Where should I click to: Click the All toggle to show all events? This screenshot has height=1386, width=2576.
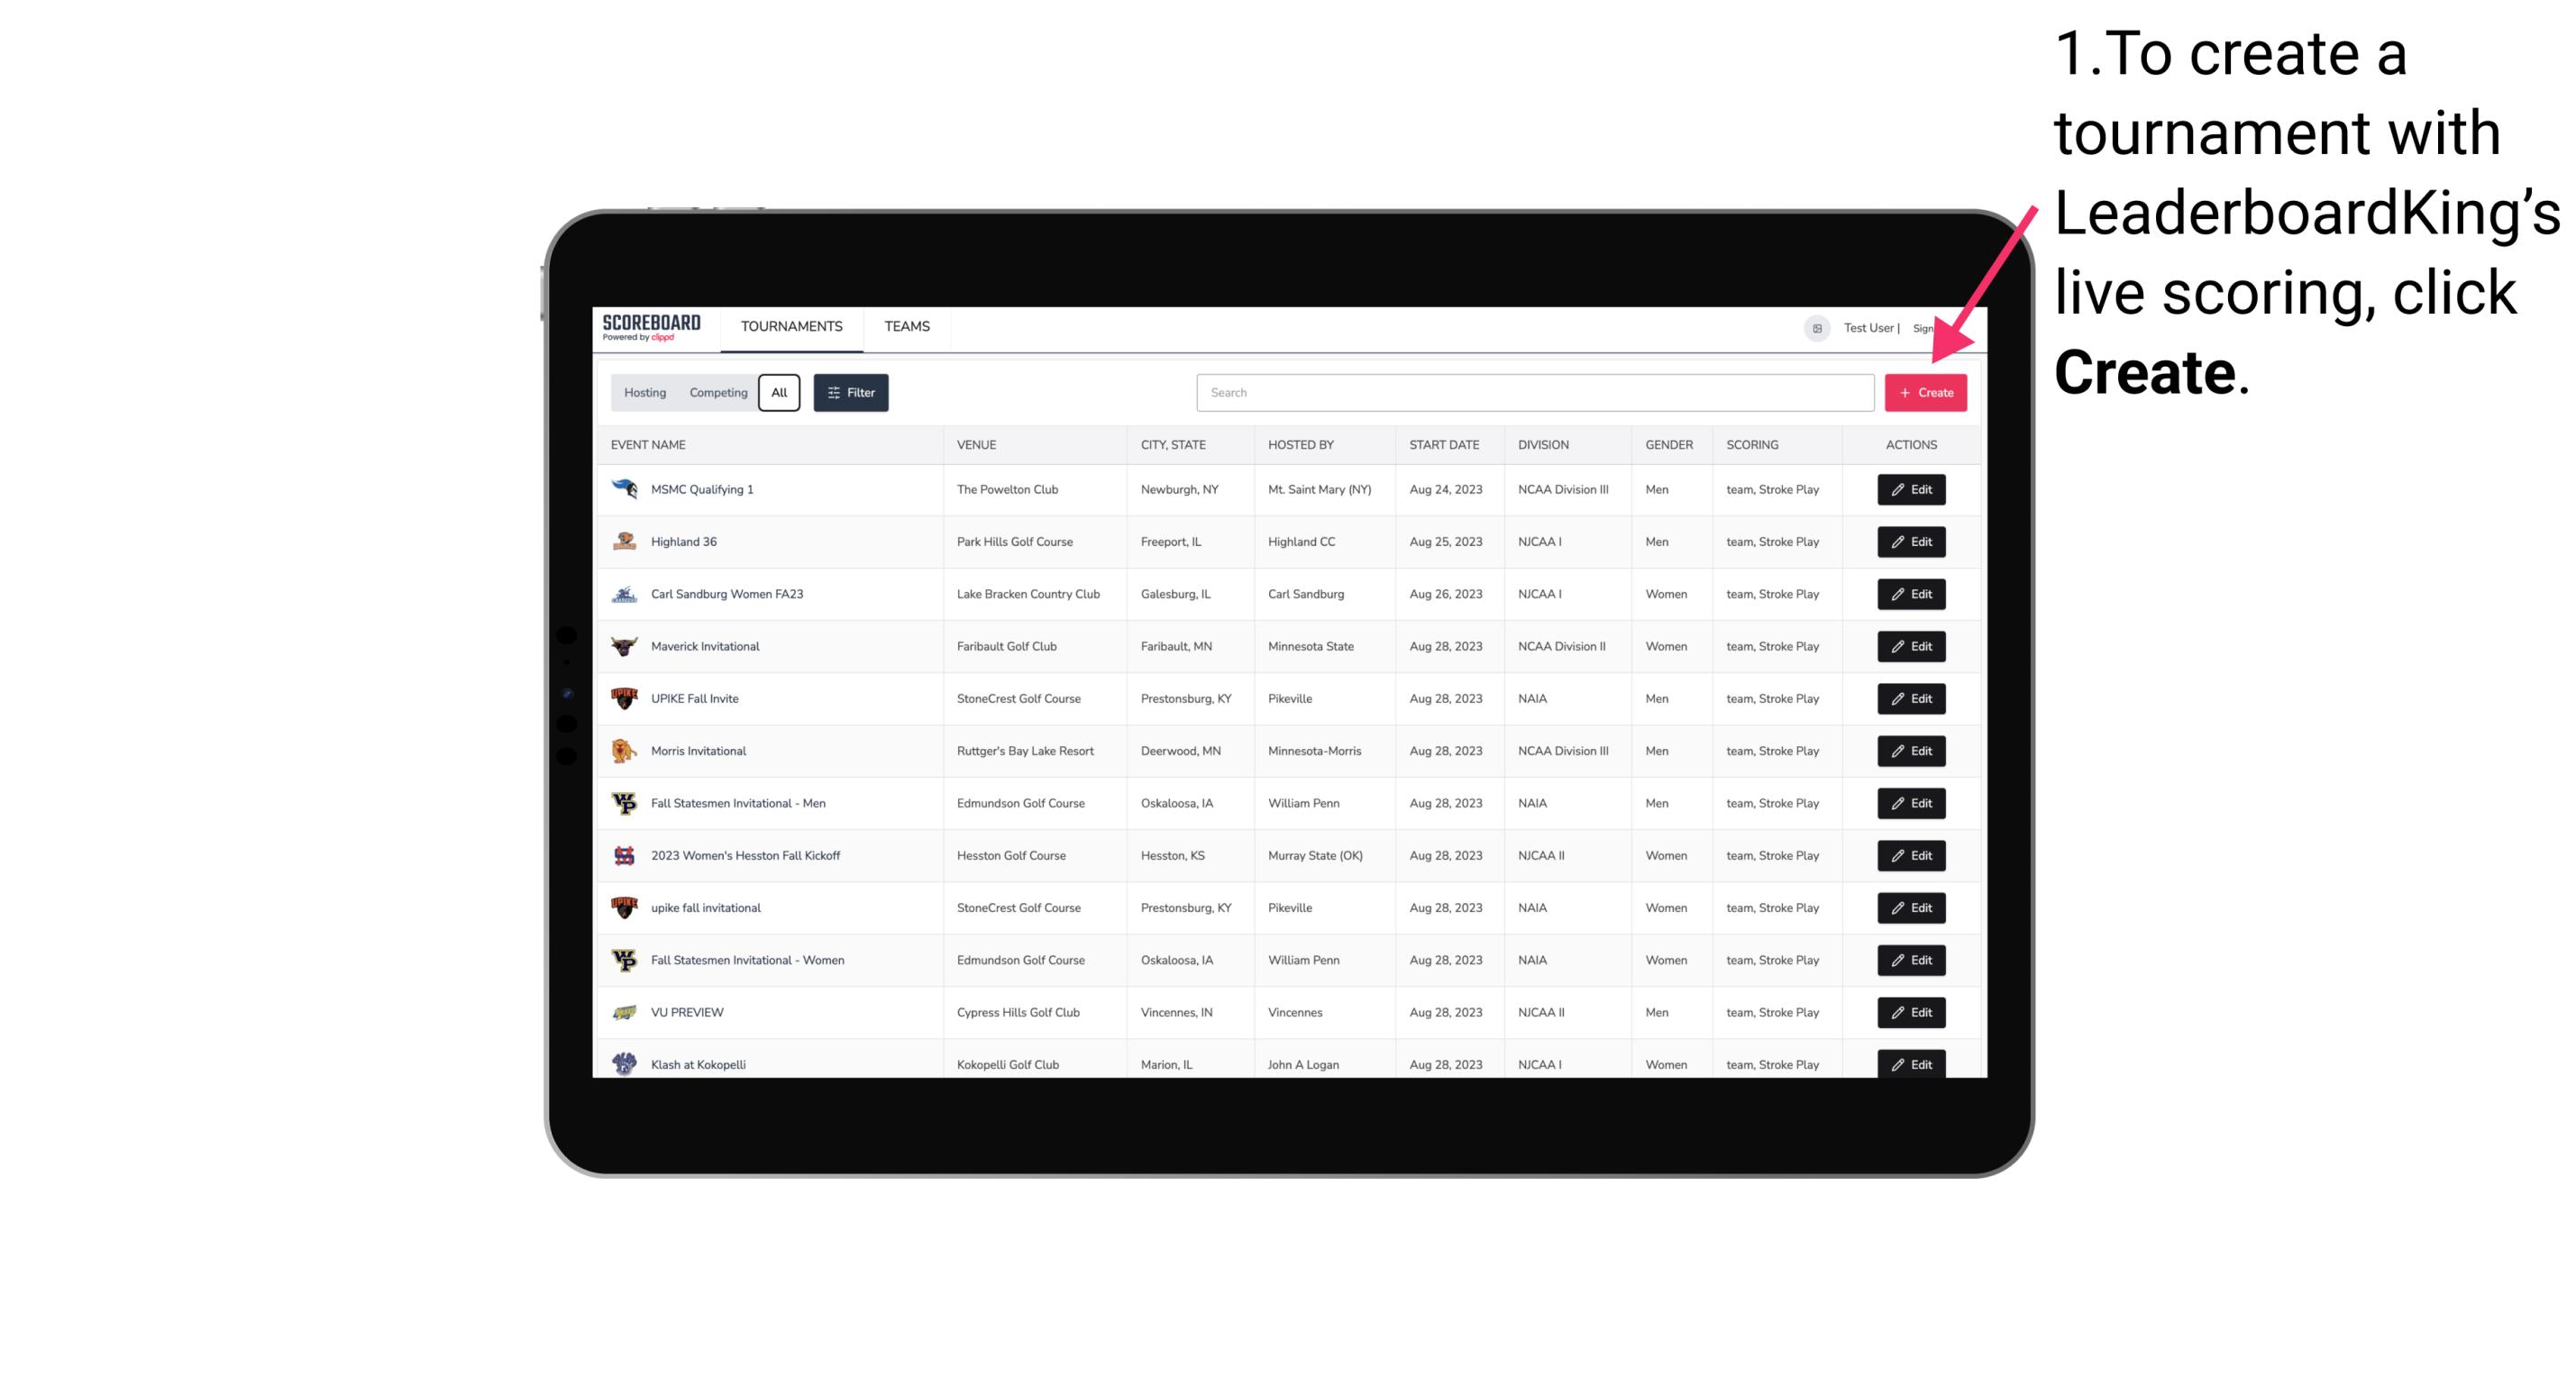point(777,393)
